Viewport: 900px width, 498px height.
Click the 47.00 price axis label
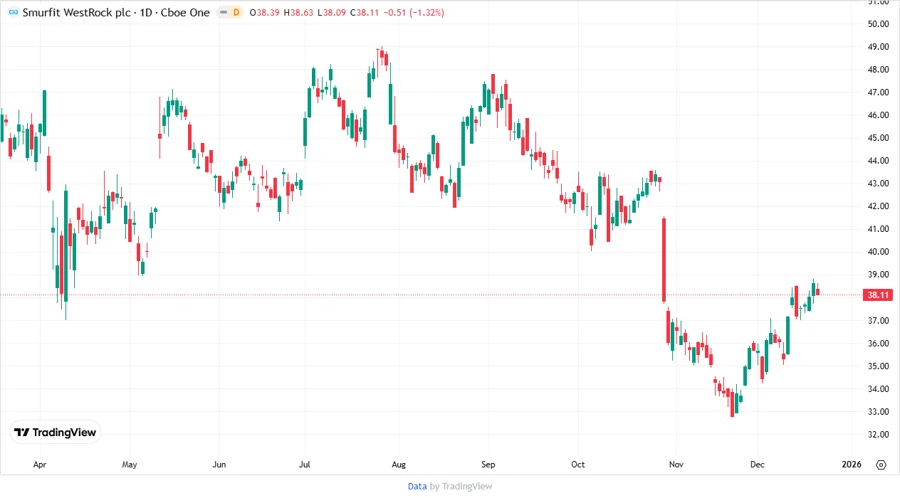point(878,92)
